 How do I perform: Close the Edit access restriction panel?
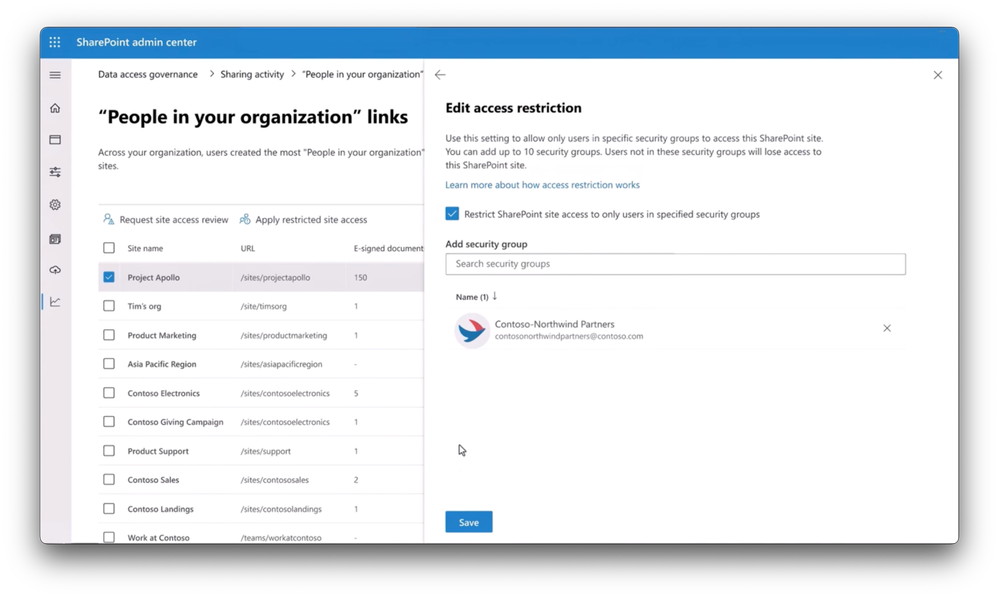tap(938, 75)
